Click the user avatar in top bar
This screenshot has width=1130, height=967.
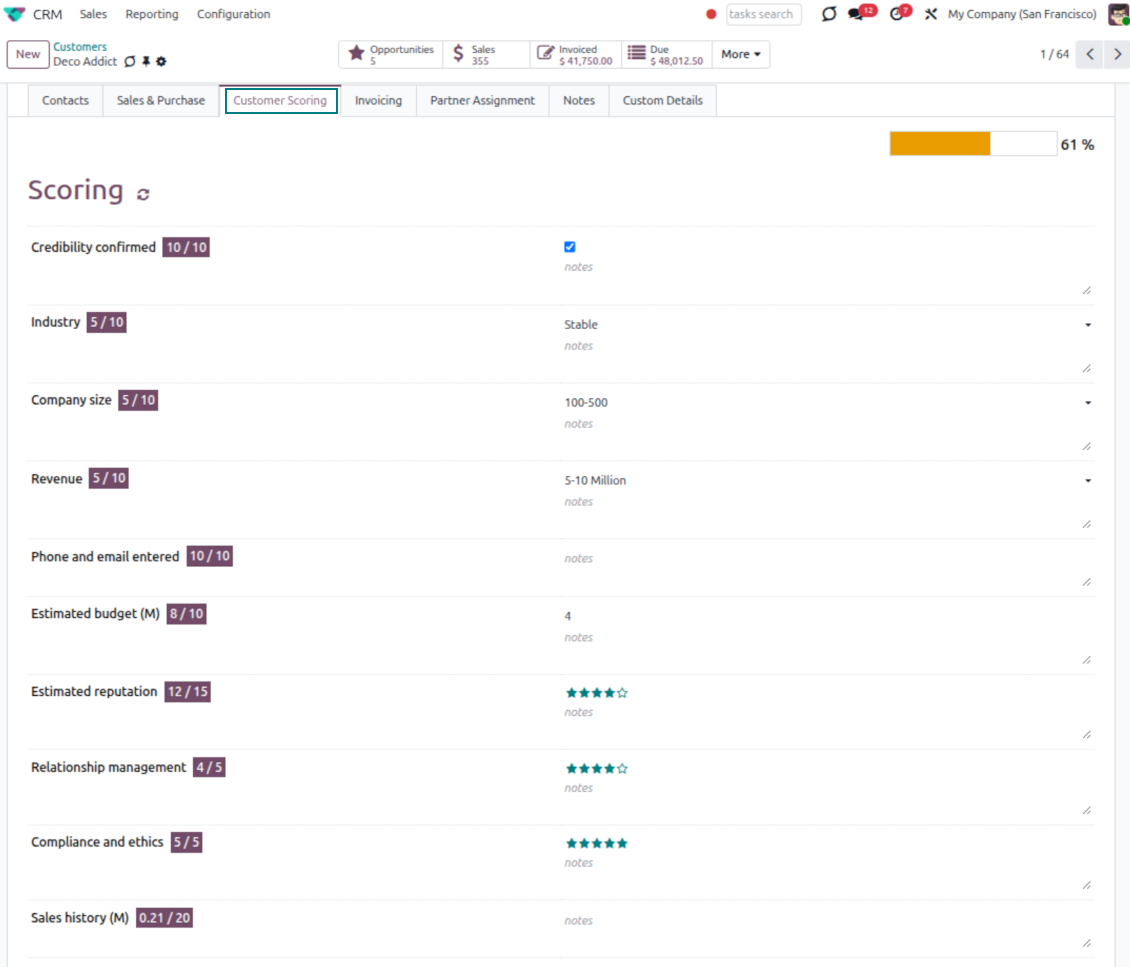1117,14
